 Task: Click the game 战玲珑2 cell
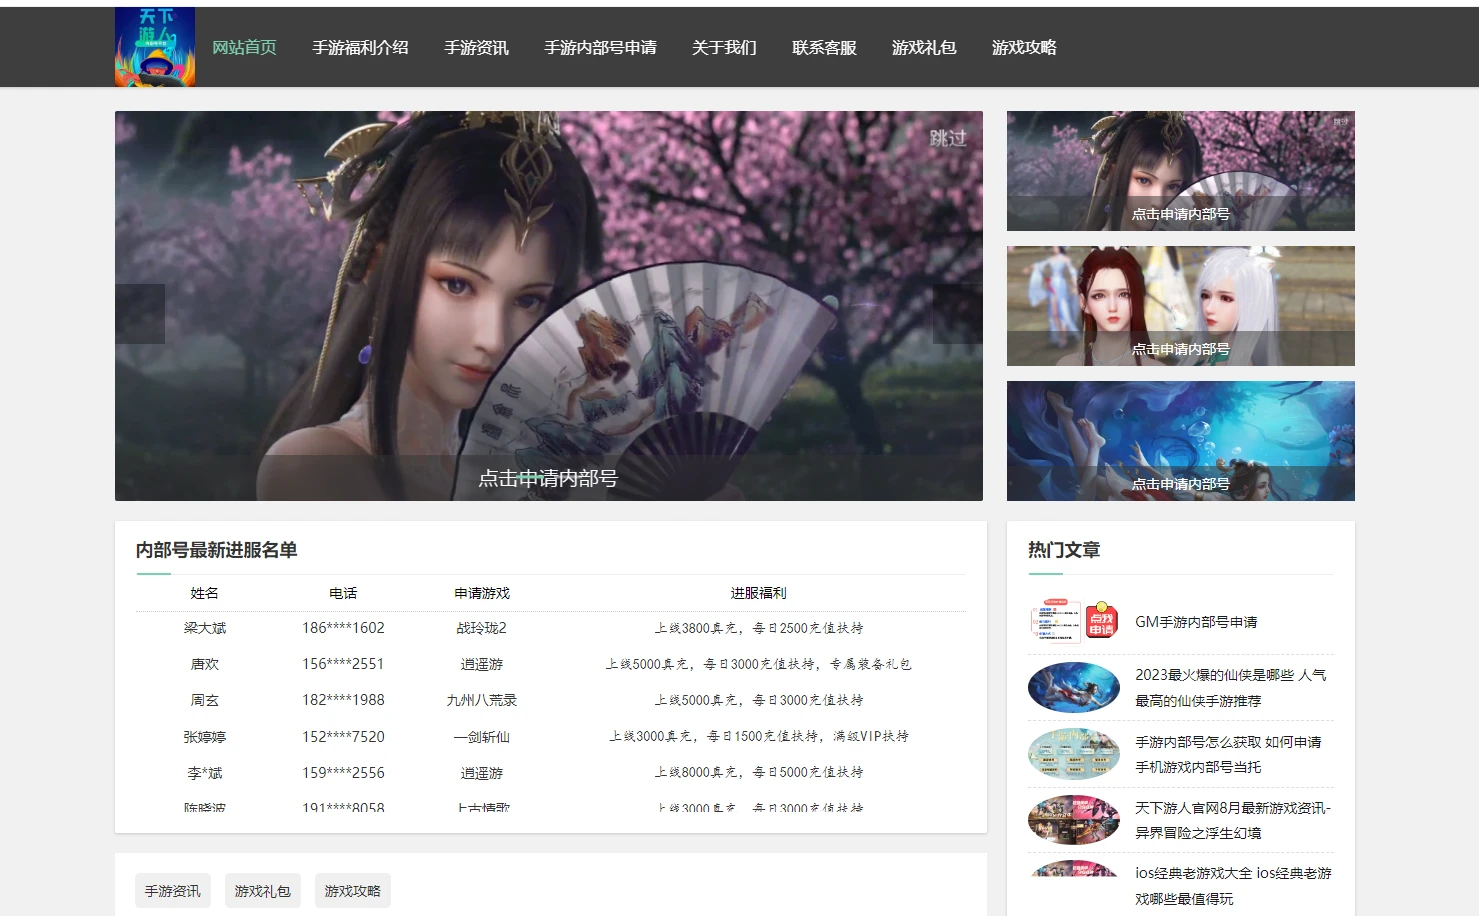(x=482, y=628)
